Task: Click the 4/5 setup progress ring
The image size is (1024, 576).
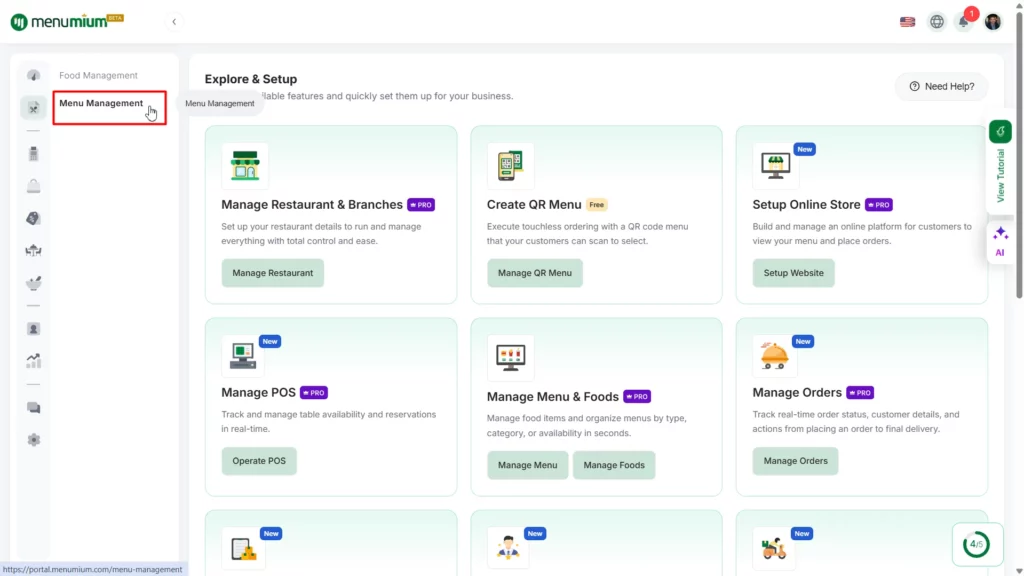Action: (976, 544)
